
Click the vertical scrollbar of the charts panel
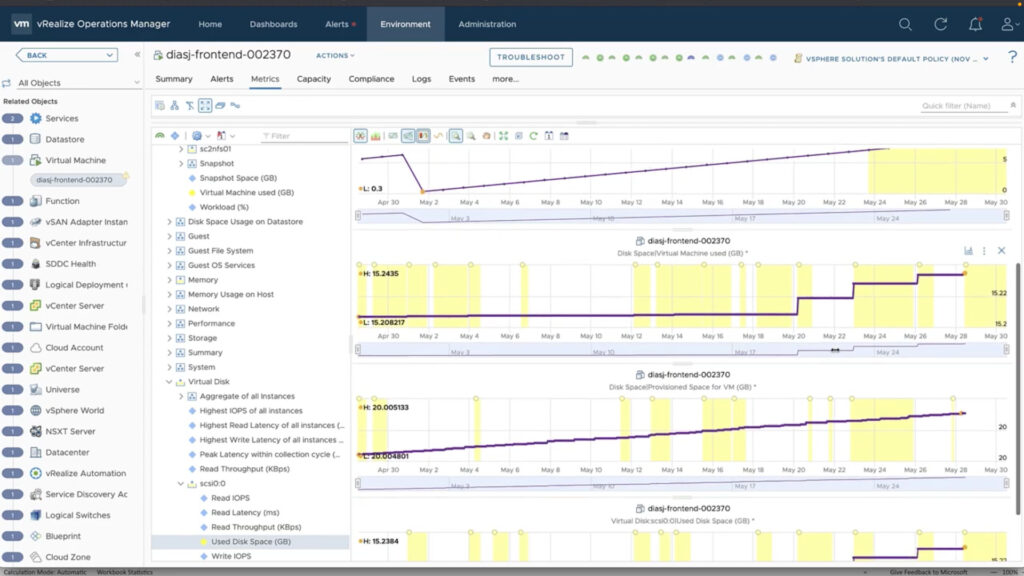pyautogui.click(x=1017, y=389)
